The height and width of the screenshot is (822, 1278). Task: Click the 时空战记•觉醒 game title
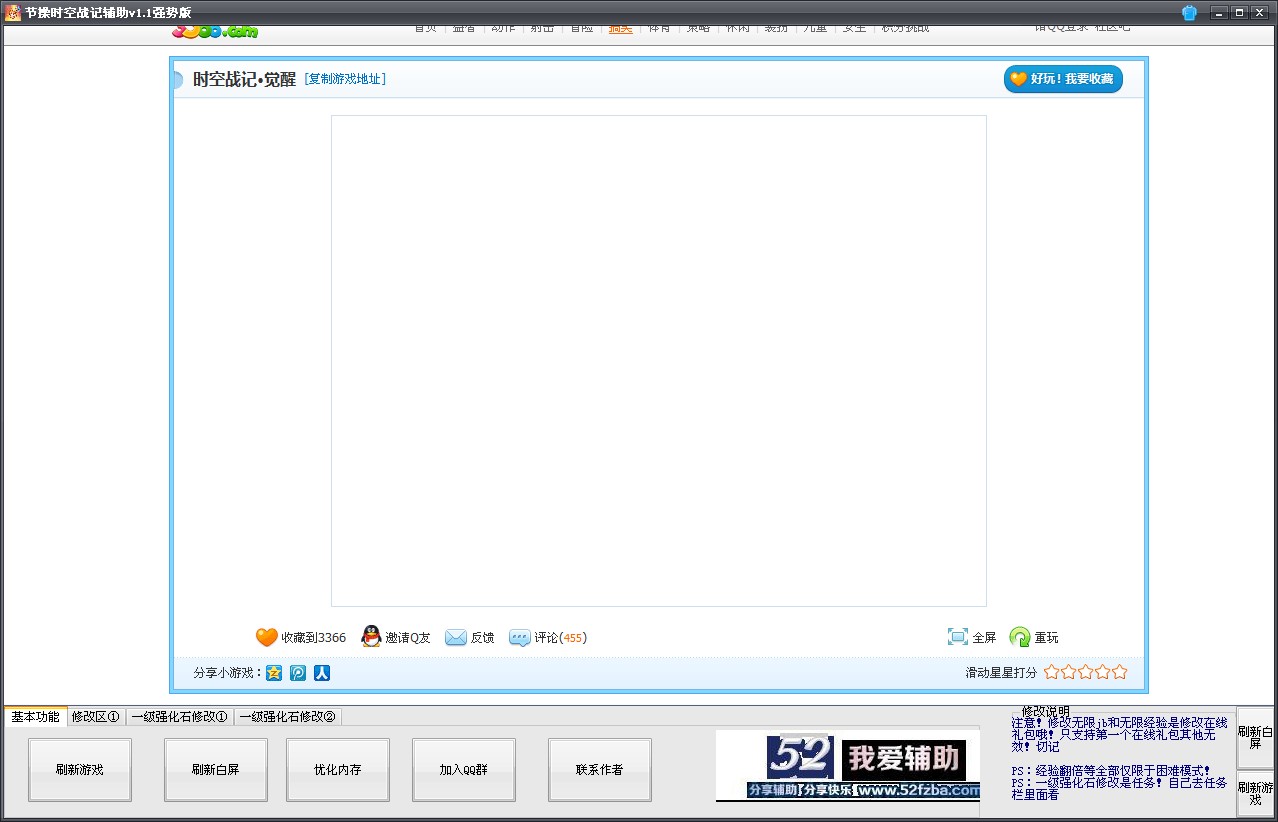click(244, 79)
